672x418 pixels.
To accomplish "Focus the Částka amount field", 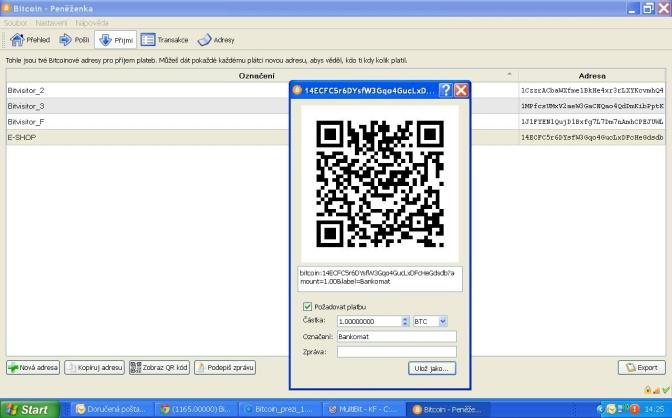I will coord(369,321).
